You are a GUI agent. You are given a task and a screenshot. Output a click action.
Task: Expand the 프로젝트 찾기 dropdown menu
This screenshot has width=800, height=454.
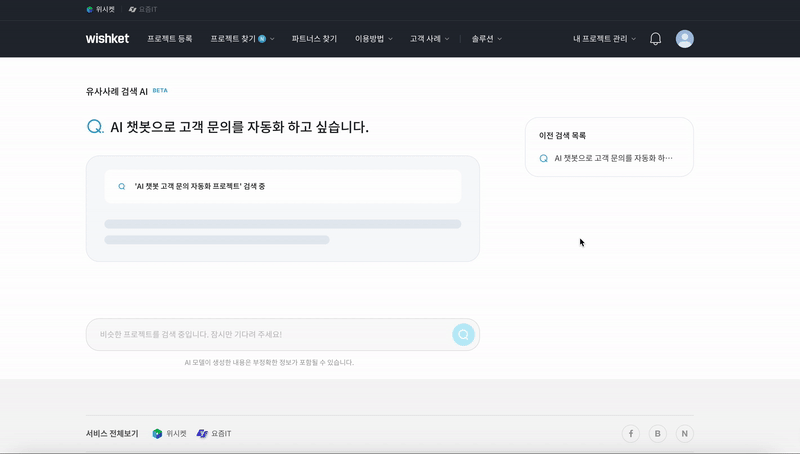point(242,39)
